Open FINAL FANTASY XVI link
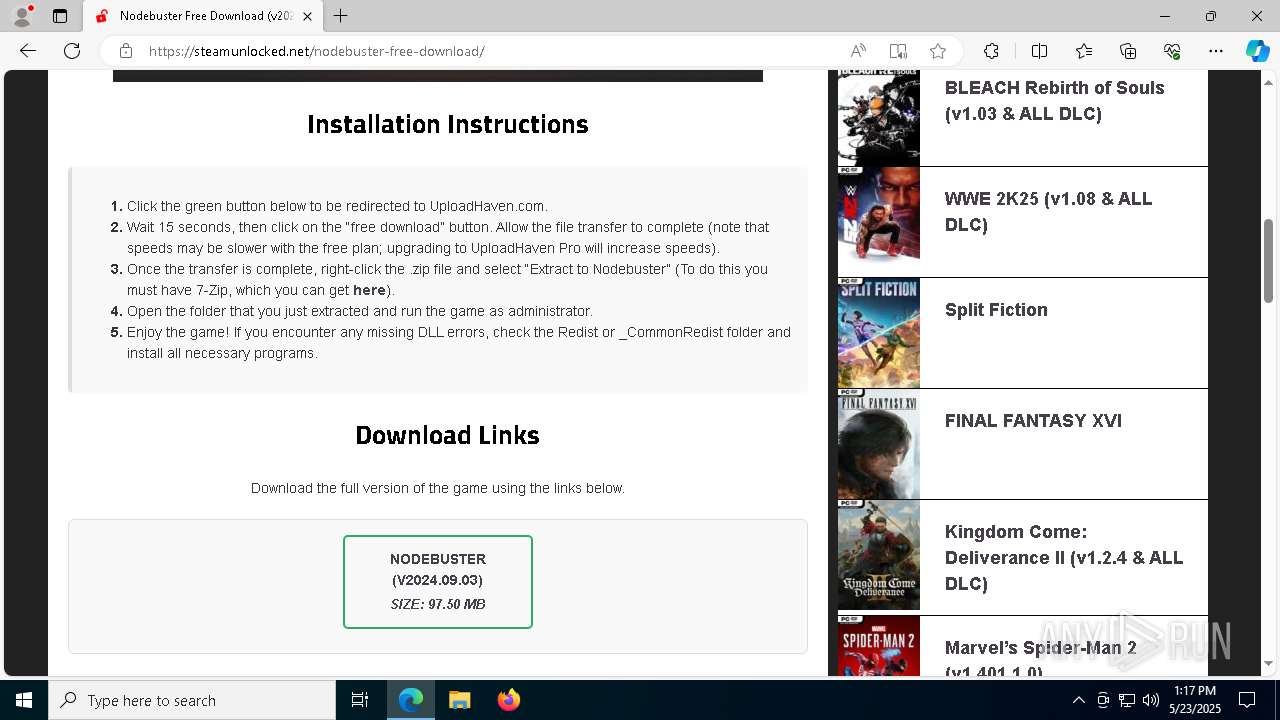The image size is (1280, 720). [x=1033, y=421]
